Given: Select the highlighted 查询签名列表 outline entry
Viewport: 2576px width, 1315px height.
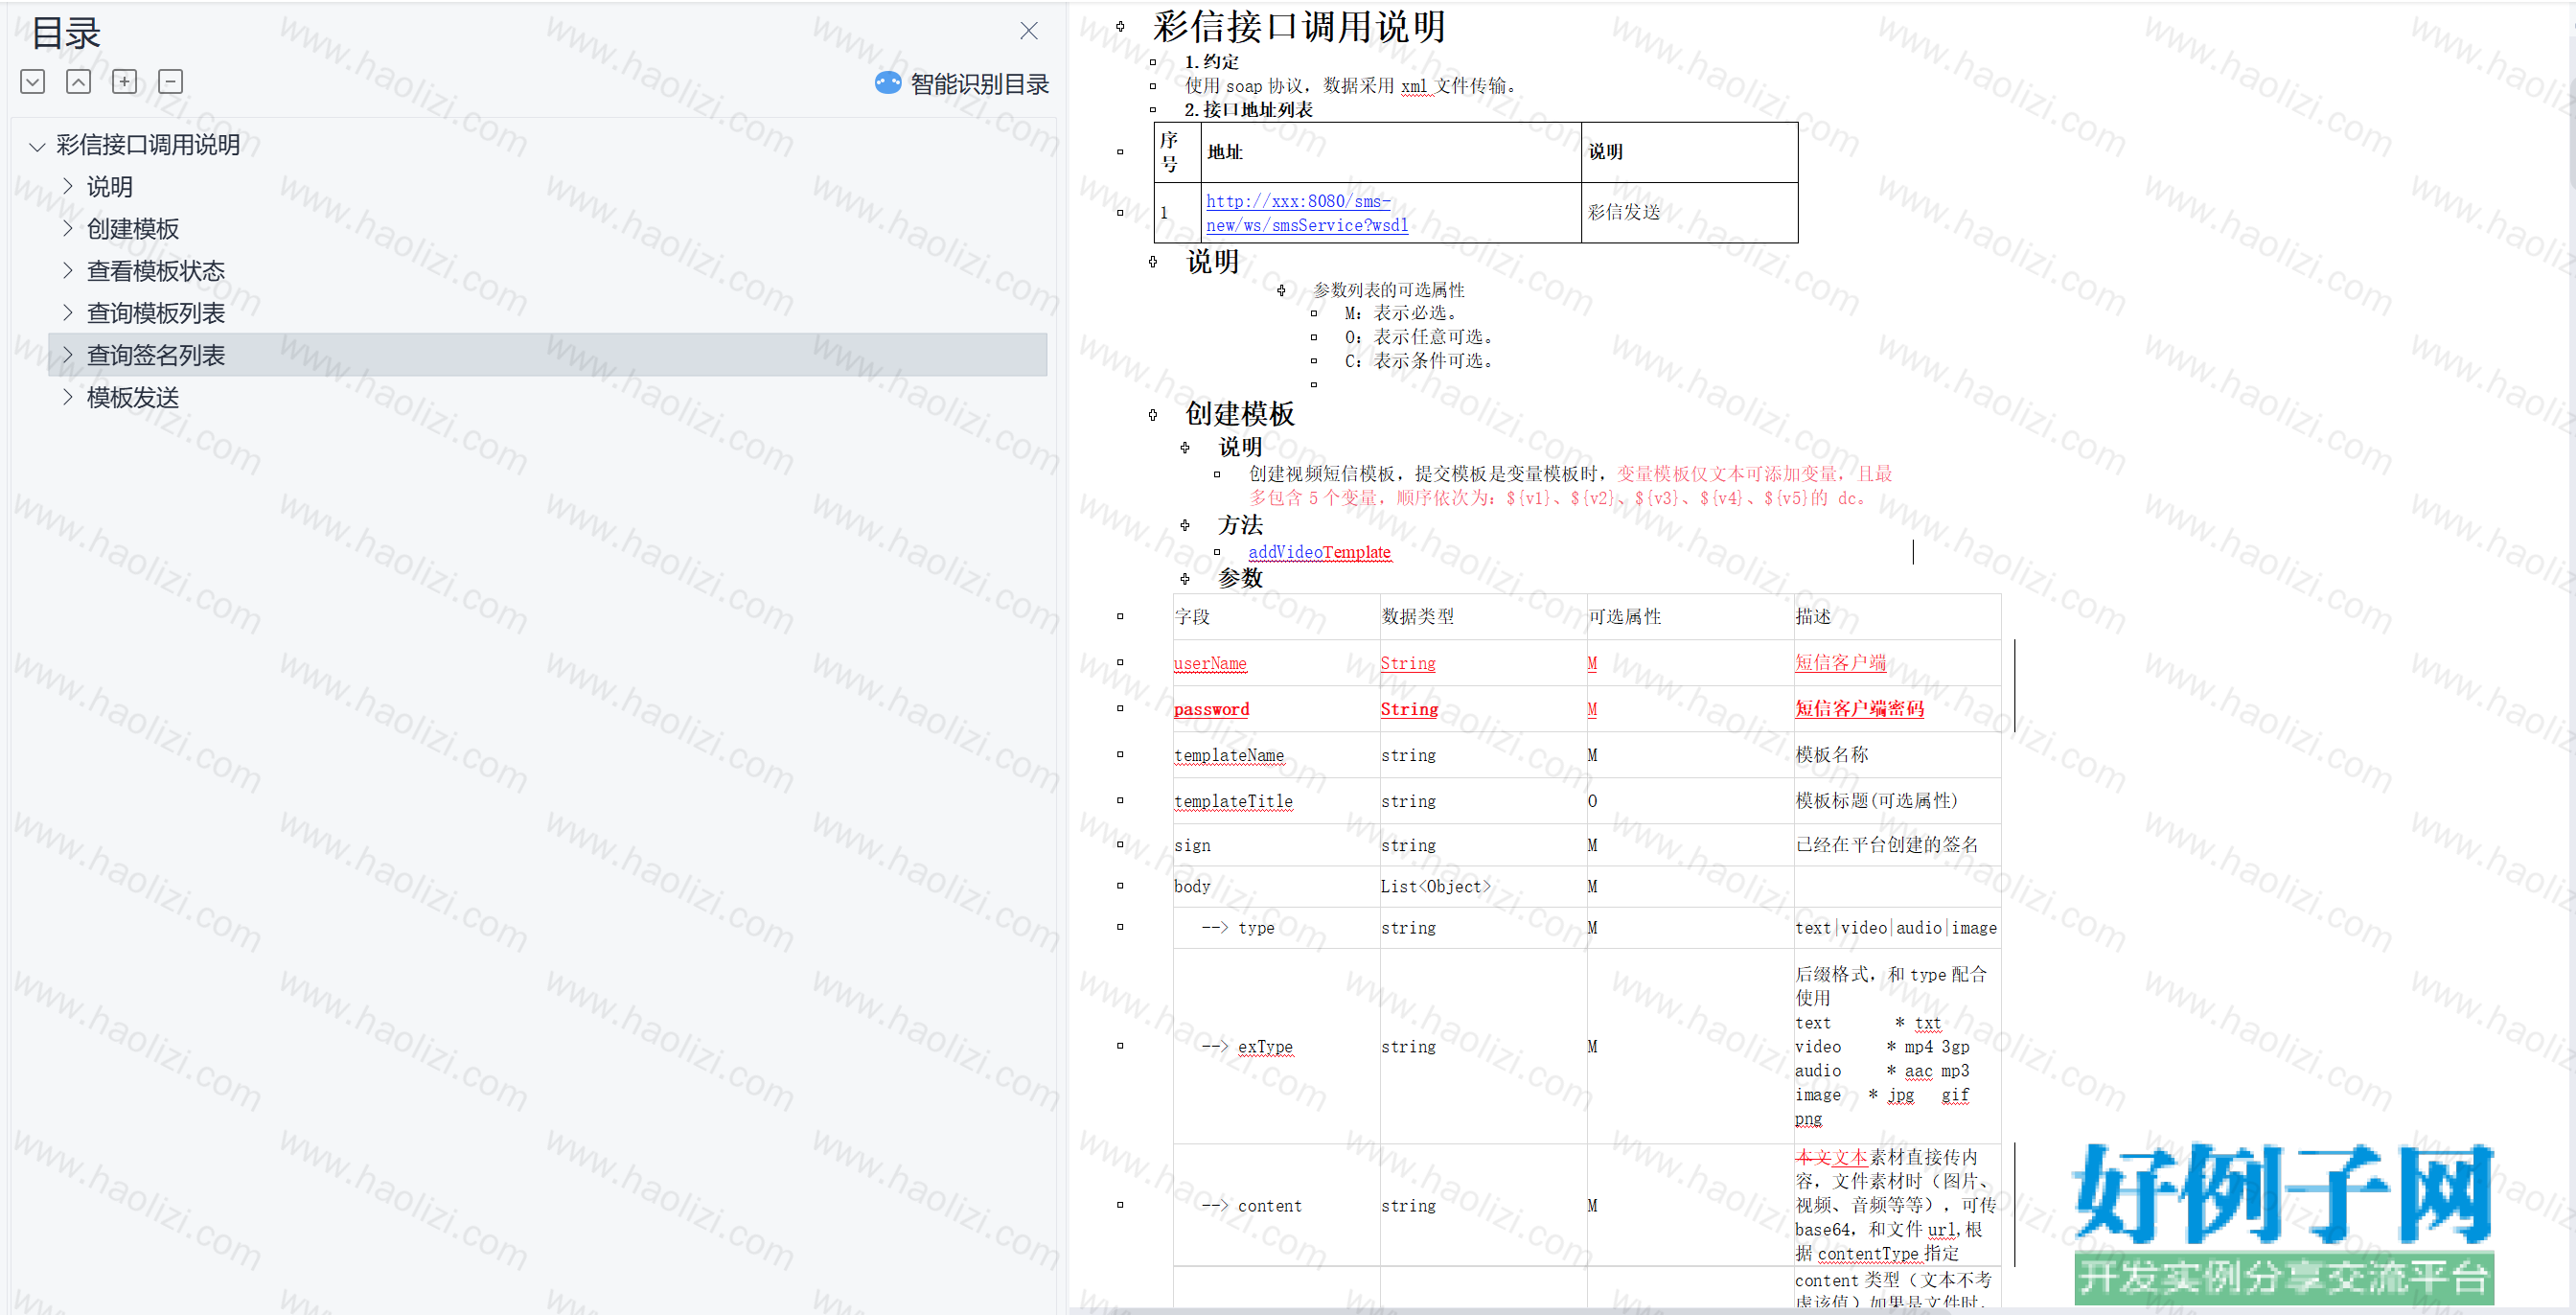Looking at the screenshot, I should tap(548, 355).
